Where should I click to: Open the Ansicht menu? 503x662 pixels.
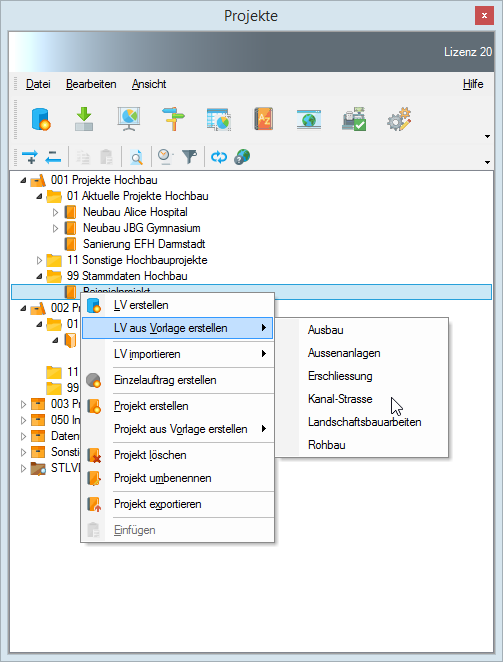(149, 84)
